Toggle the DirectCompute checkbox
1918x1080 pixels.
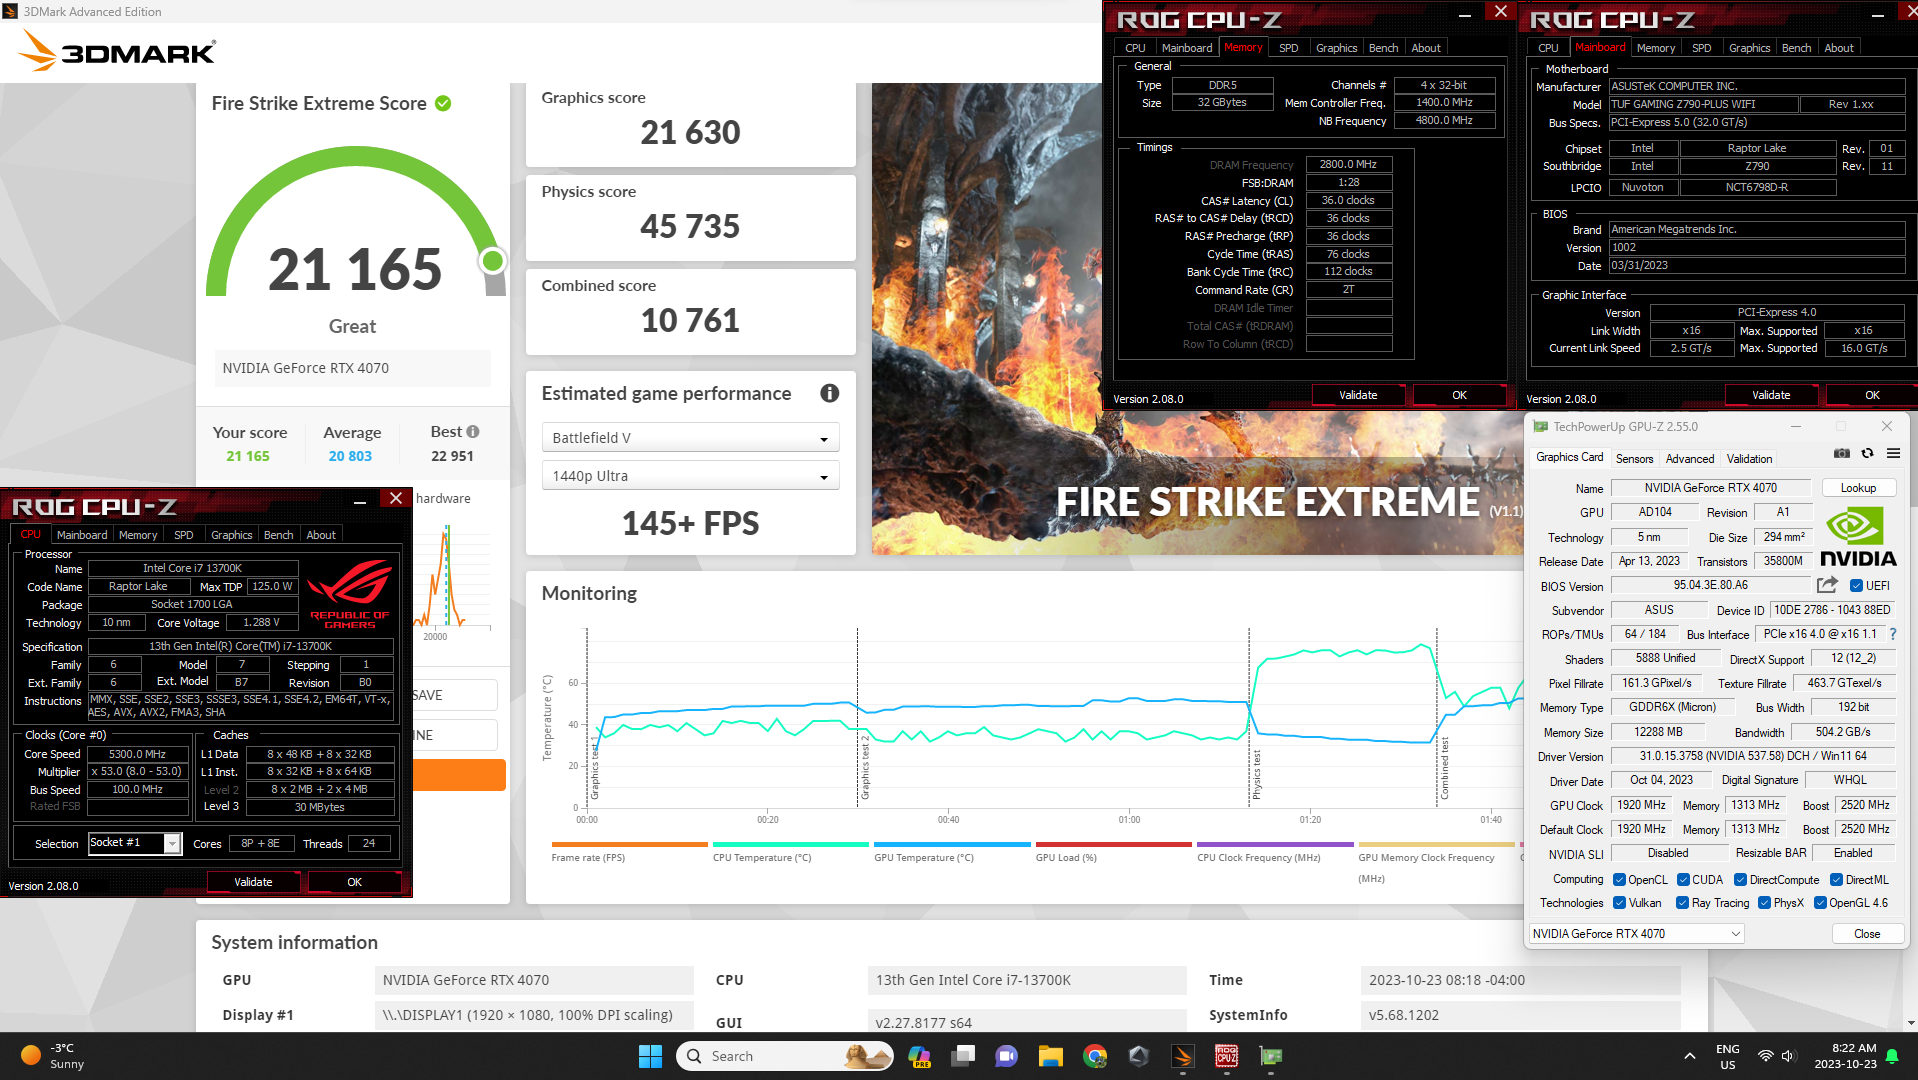(x=1740, y=880)
